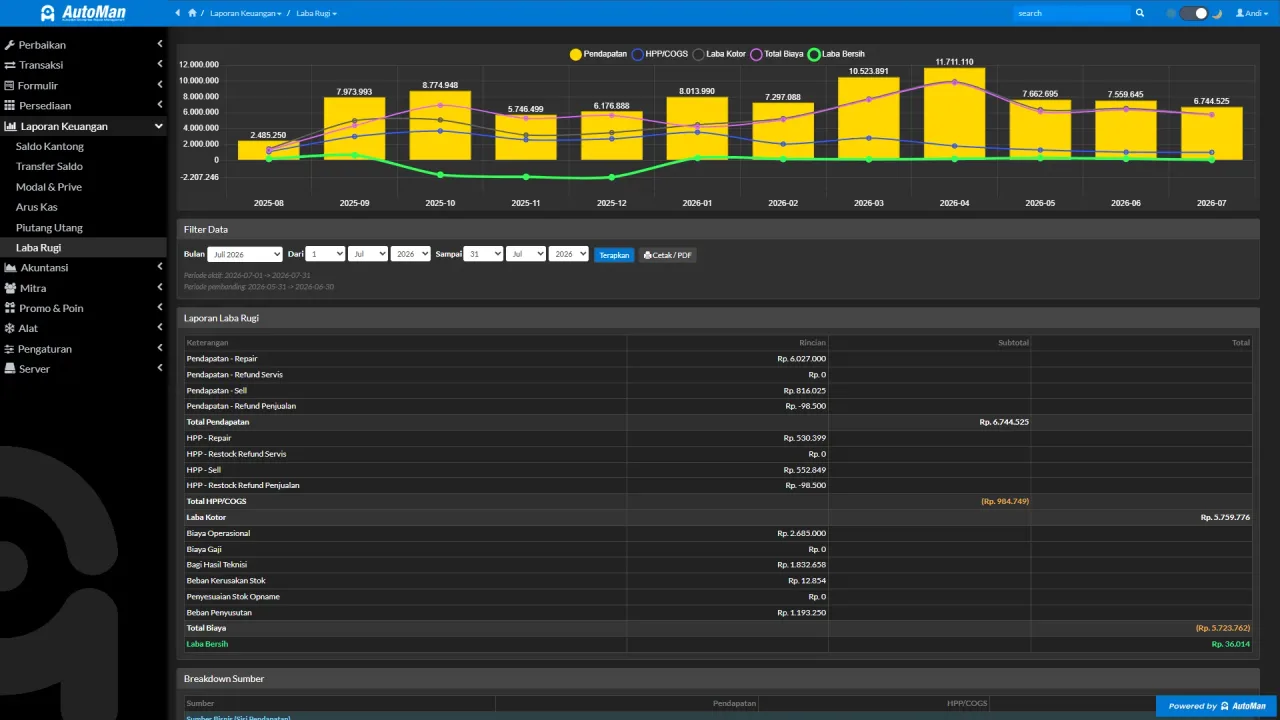This screenshot has height=720, width=1280.
Task: Click the arrows icon beside Transaksi
Action: 9,65
